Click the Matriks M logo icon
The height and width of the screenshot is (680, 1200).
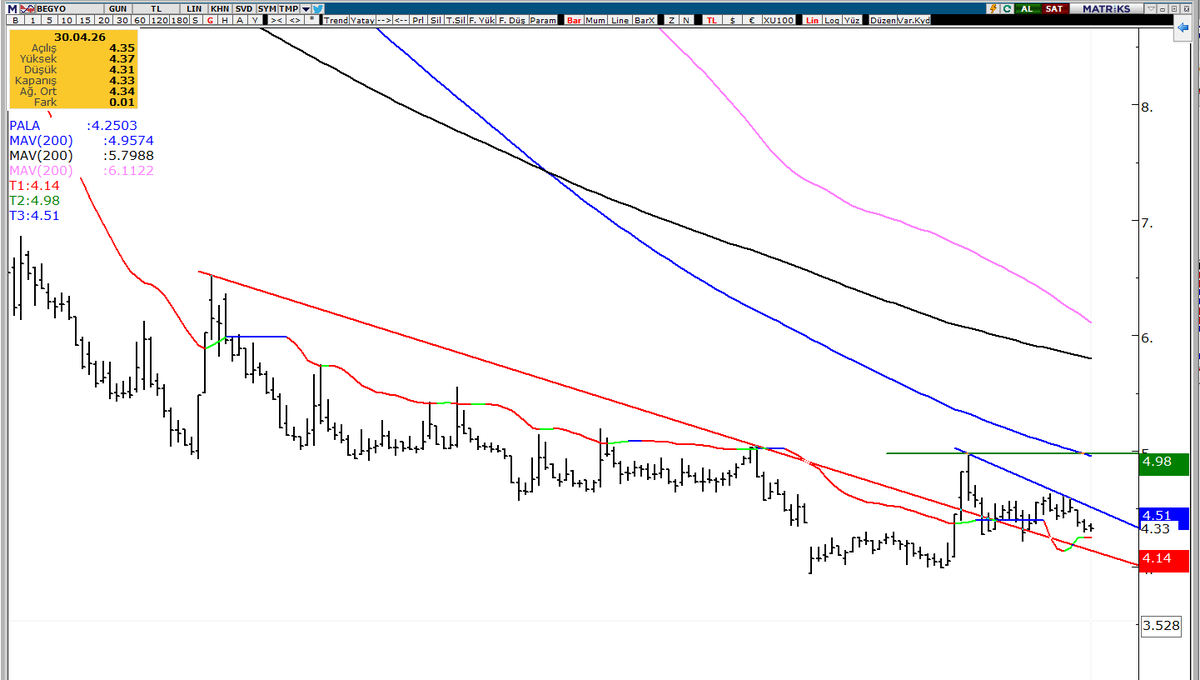[12, 8]
